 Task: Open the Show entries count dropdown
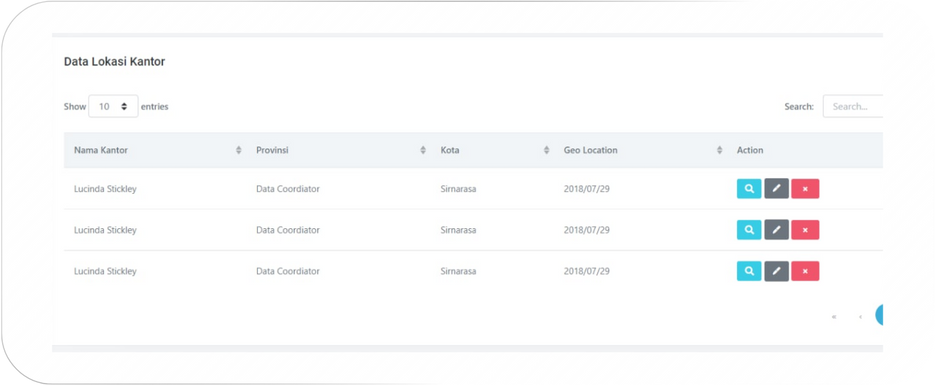tap(113, 107)
